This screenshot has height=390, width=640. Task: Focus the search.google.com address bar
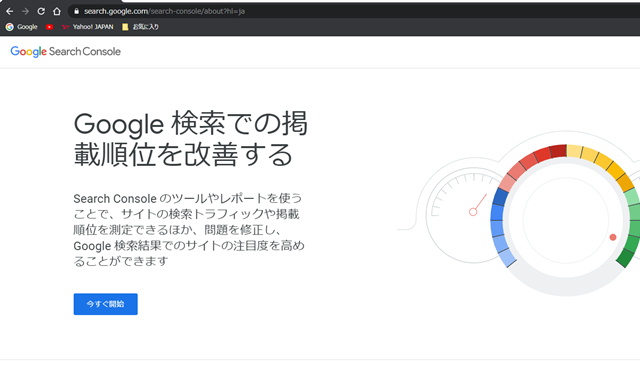(353, 11)
